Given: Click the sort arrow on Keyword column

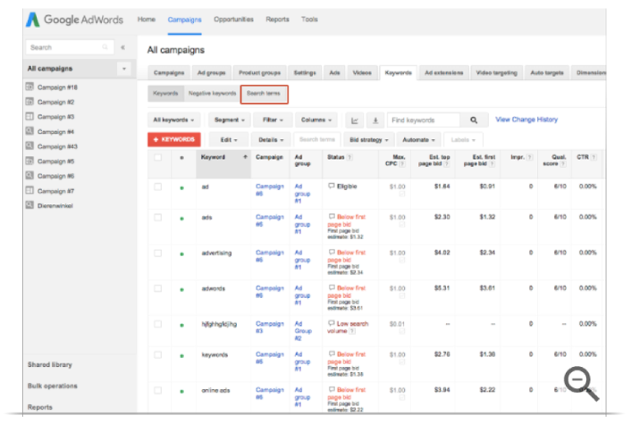Looking at the screenshot, I should [245, 157].
